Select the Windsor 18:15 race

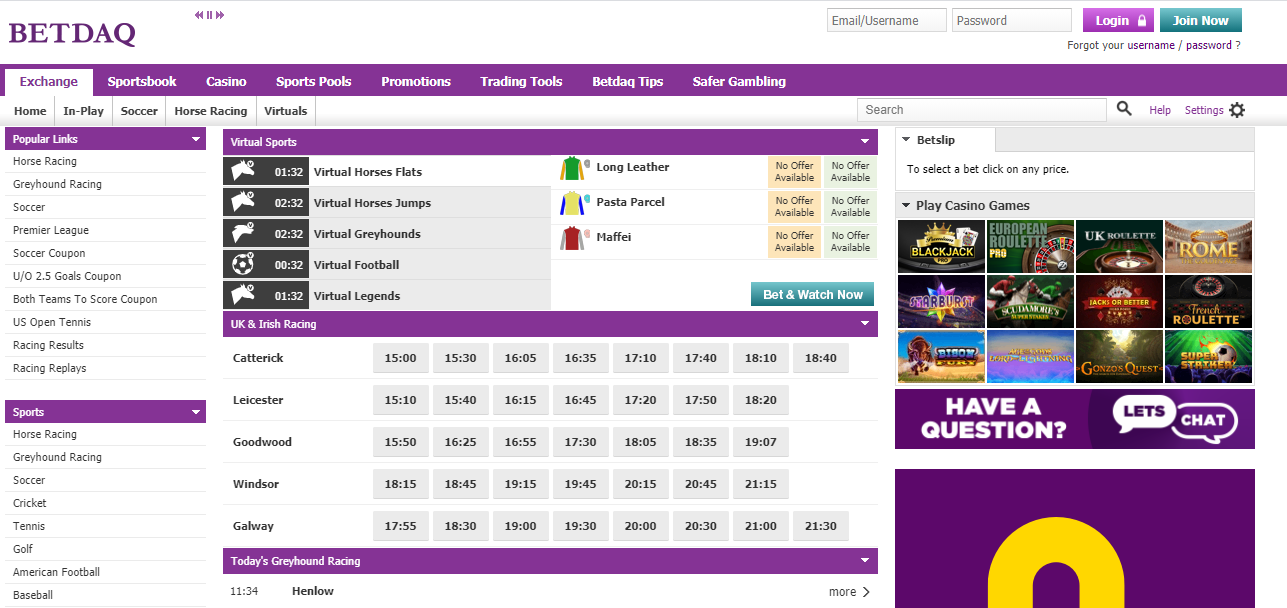401,484
